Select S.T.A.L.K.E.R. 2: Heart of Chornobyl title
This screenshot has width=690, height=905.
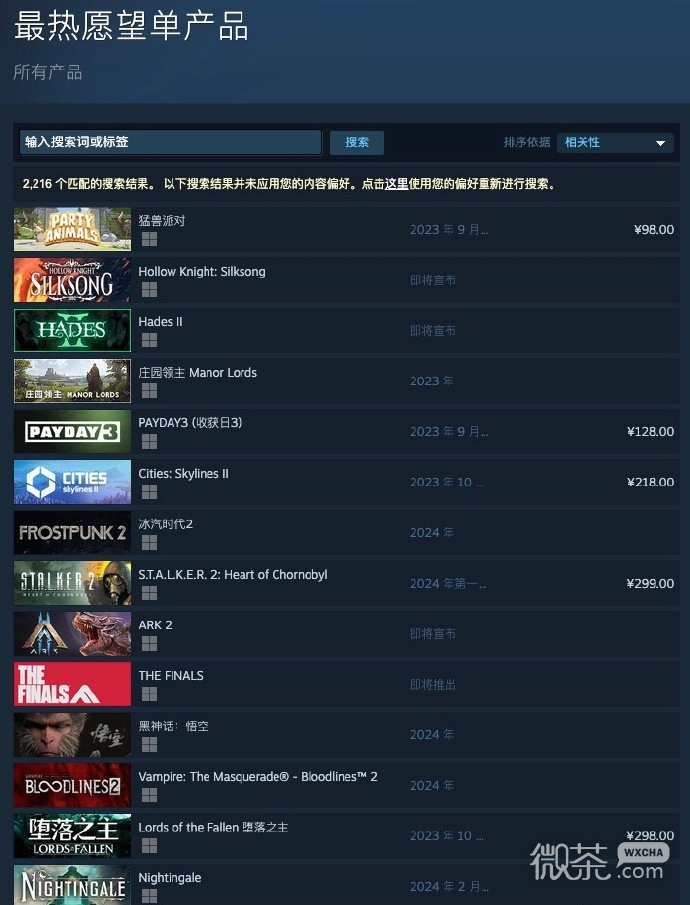tap(233, 574)
